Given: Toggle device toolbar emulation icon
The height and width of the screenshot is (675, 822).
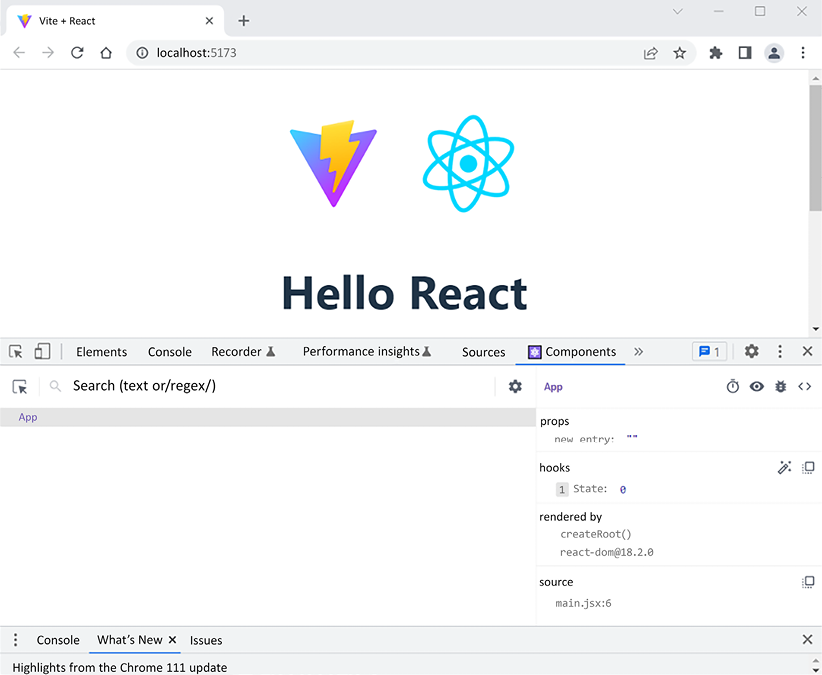Looking at the screenshot, I should [42, 351].
